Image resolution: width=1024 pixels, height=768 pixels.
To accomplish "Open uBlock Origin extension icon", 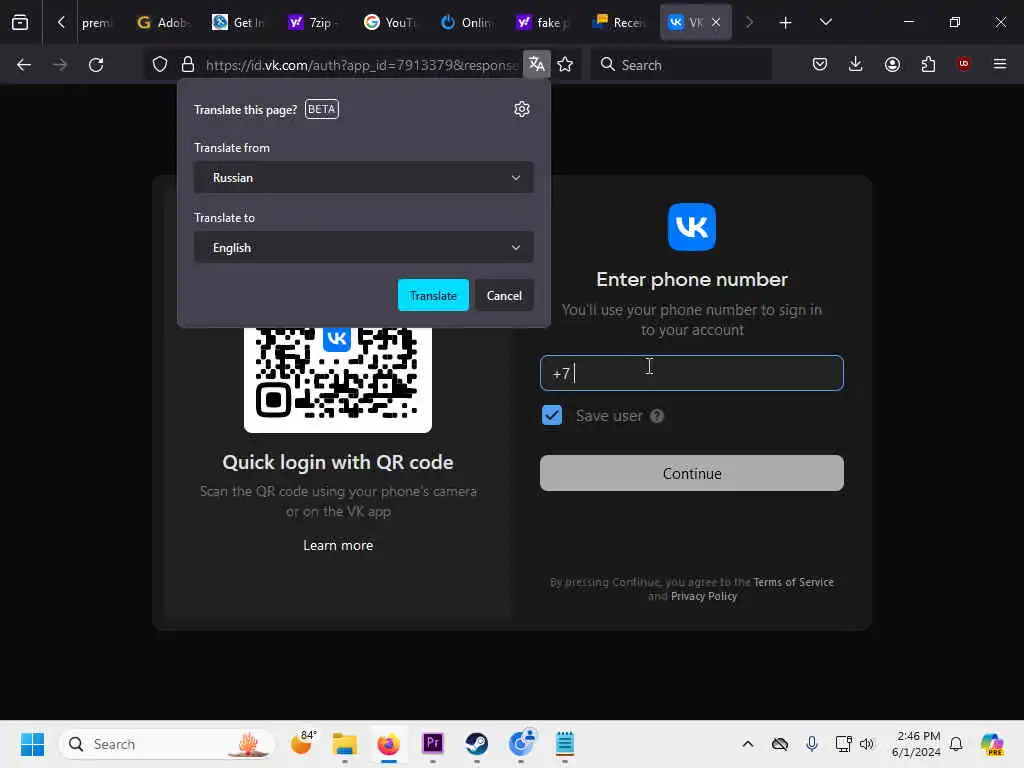I will (x=964, y=64).
